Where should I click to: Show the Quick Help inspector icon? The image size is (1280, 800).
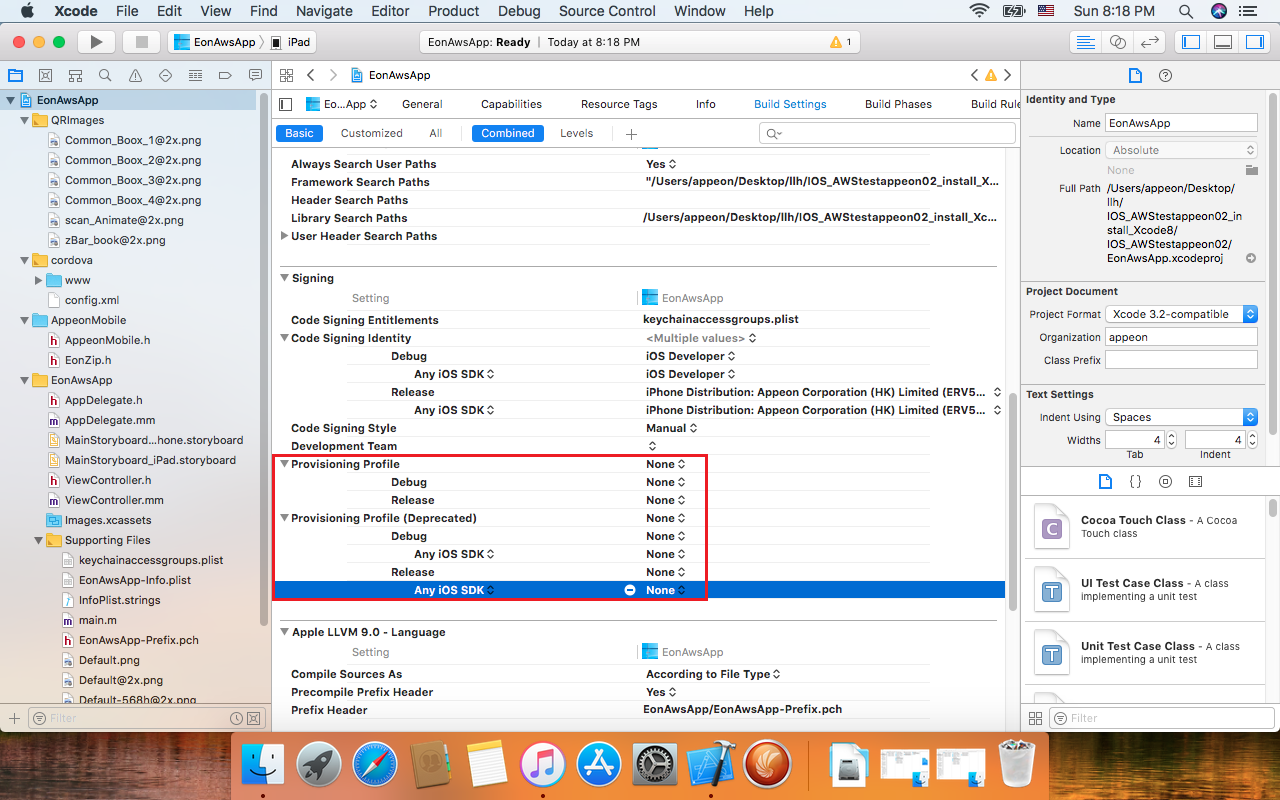[x=1165, y=76]
